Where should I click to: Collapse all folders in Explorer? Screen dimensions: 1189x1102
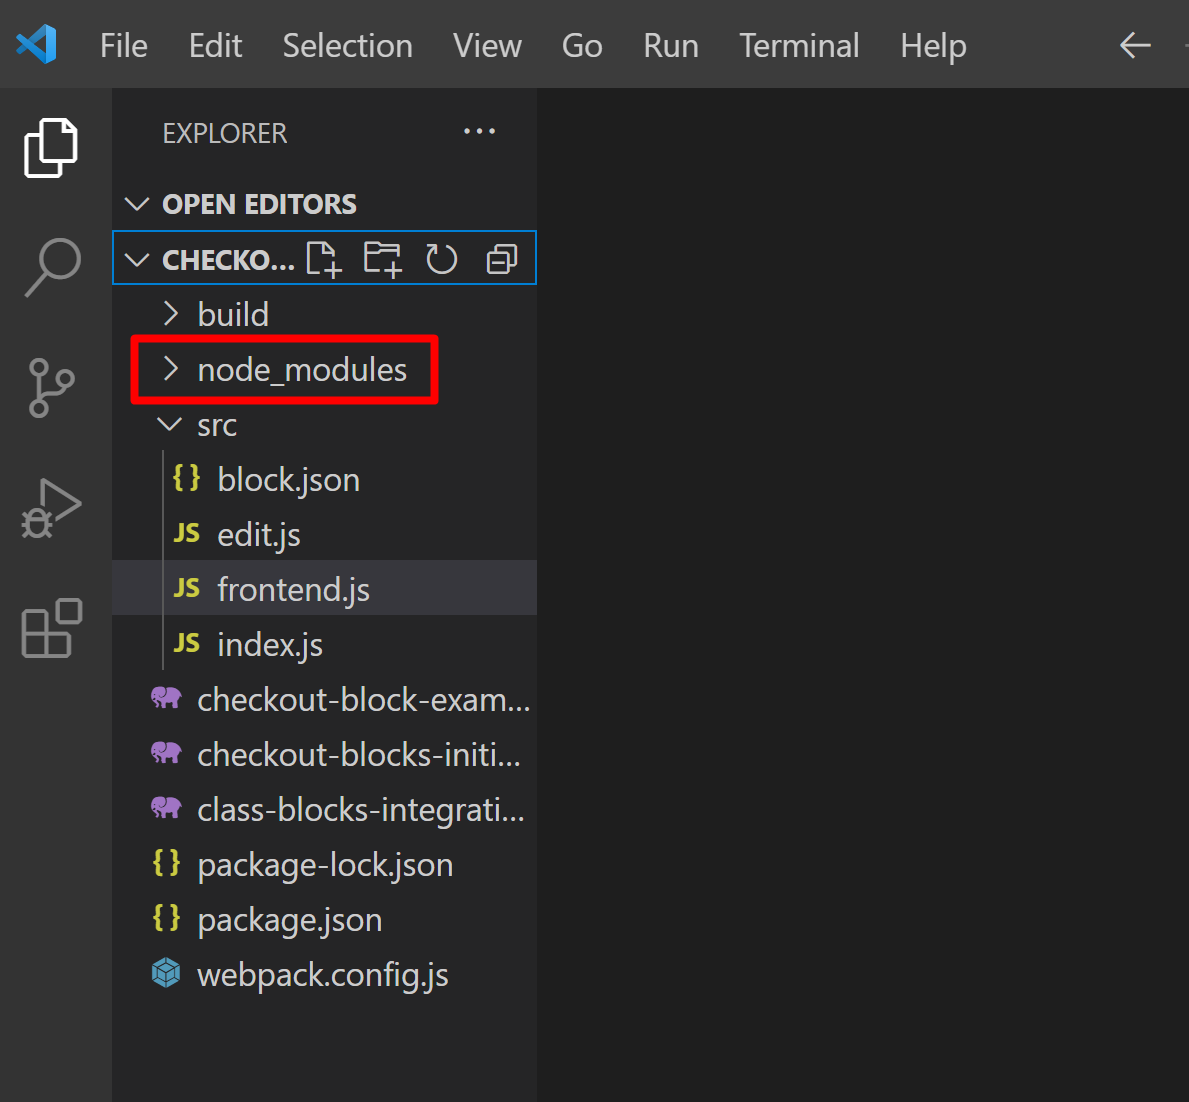[x=501, y=259]
